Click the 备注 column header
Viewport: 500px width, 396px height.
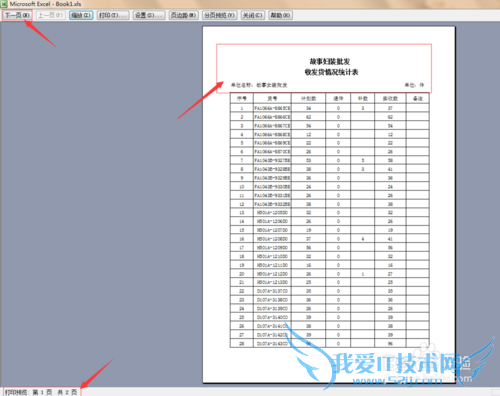click(x=417, y=98)
